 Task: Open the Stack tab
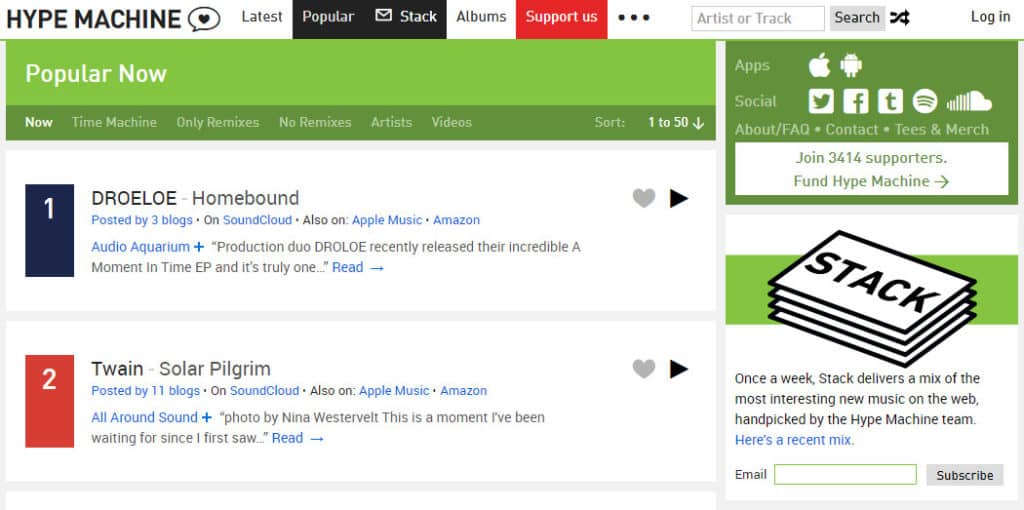coord(406,17)
